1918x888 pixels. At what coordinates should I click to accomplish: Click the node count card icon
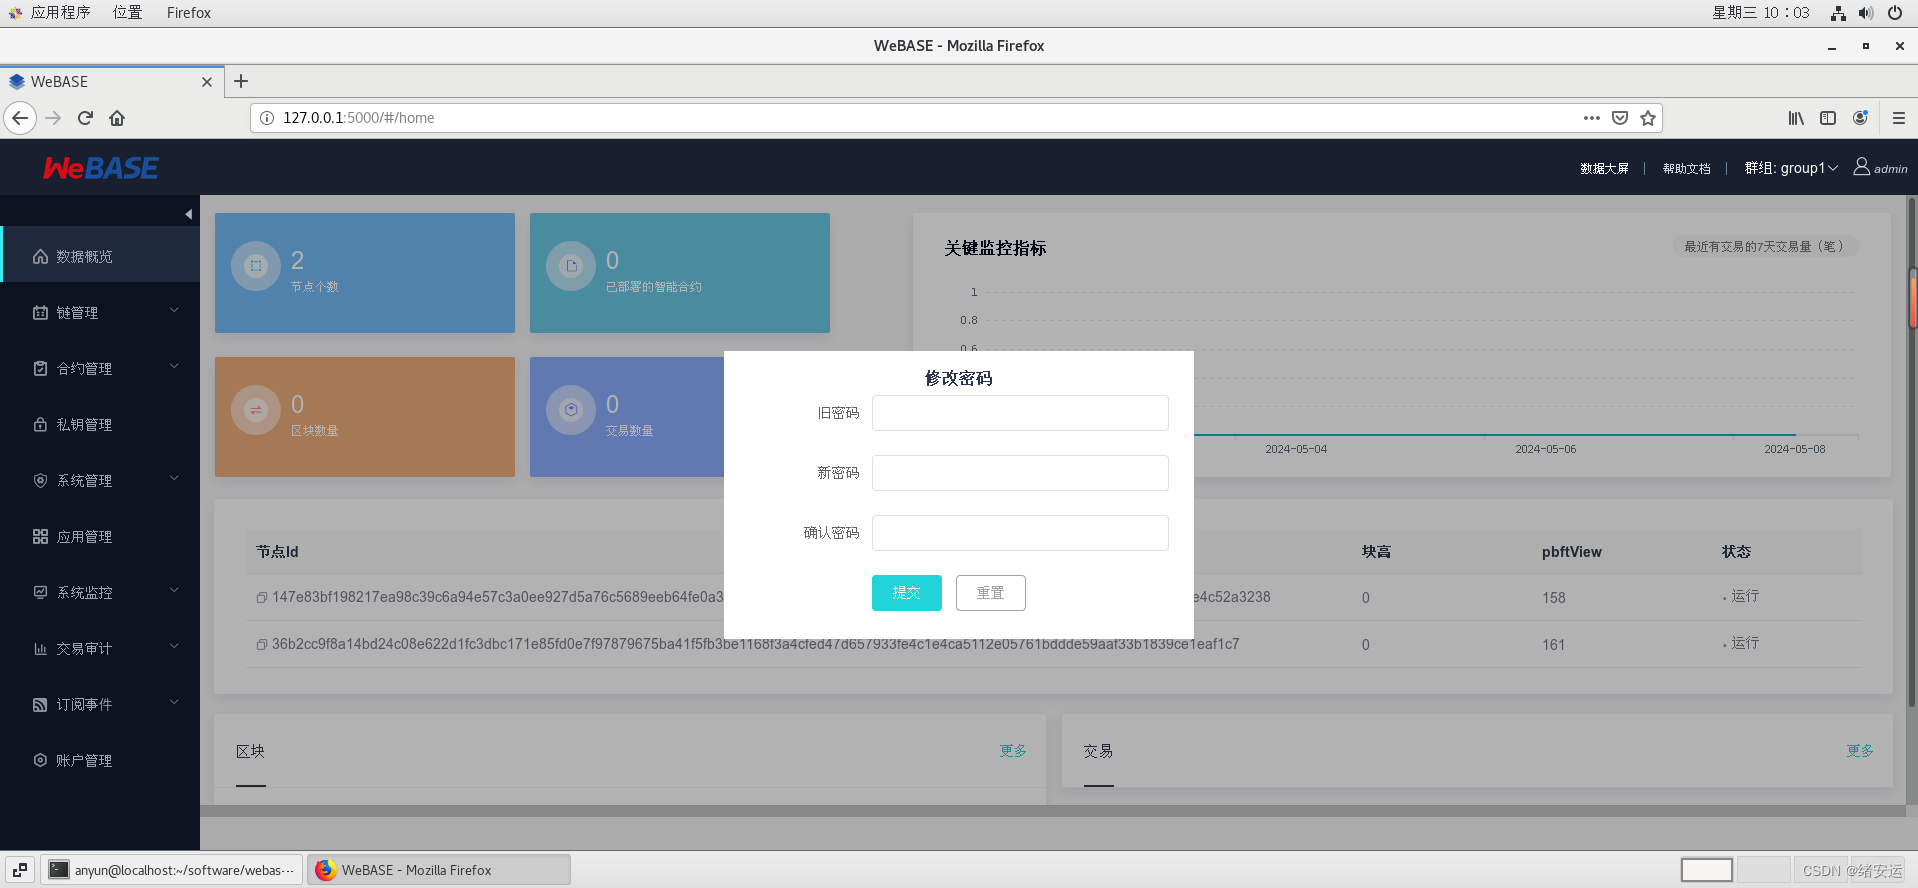pos(256,266)
